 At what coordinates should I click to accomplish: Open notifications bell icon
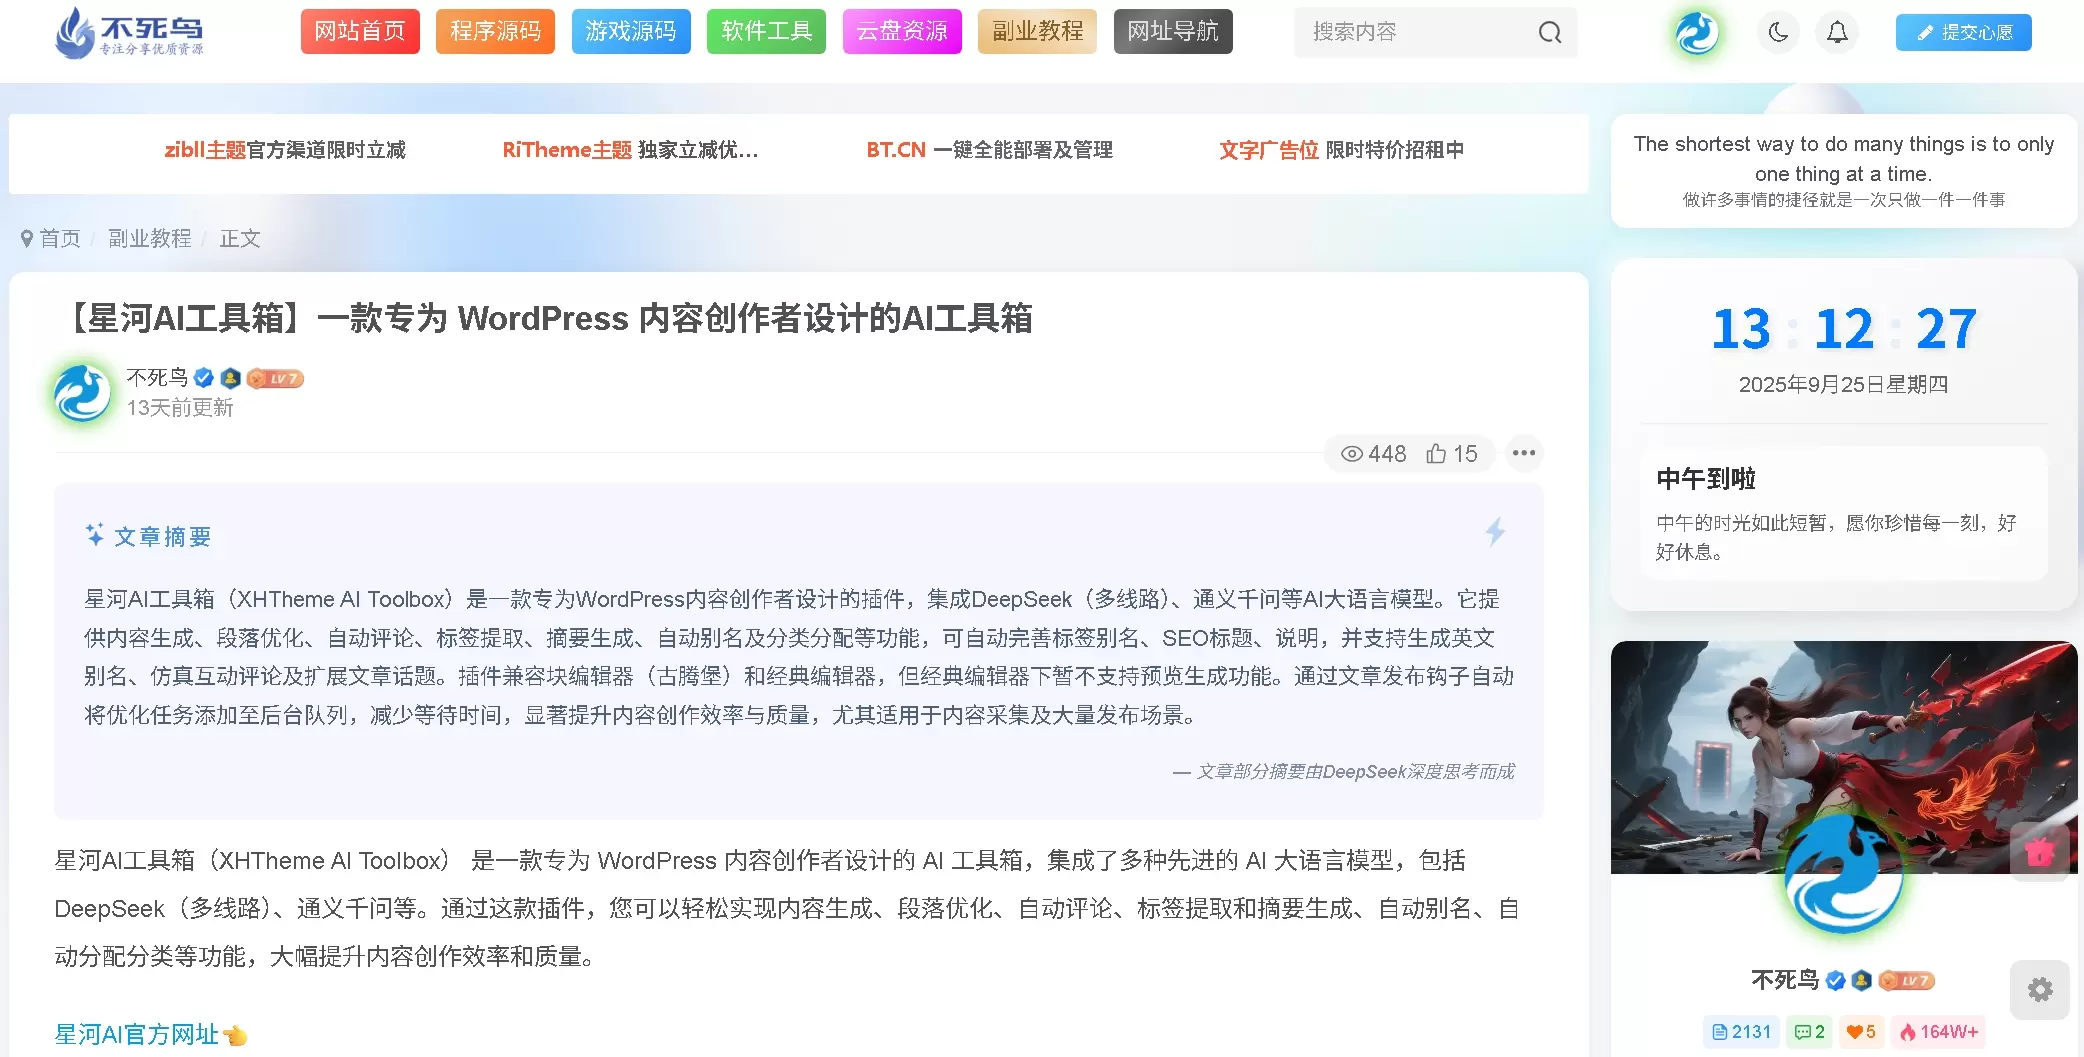point(1837,33)
